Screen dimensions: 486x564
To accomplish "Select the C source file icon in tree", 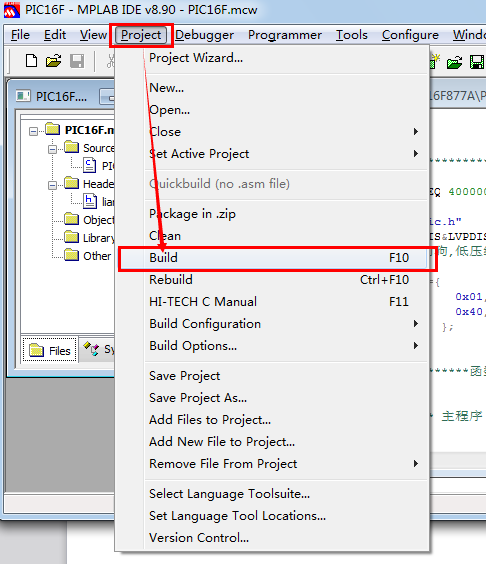I will (90, 165).
